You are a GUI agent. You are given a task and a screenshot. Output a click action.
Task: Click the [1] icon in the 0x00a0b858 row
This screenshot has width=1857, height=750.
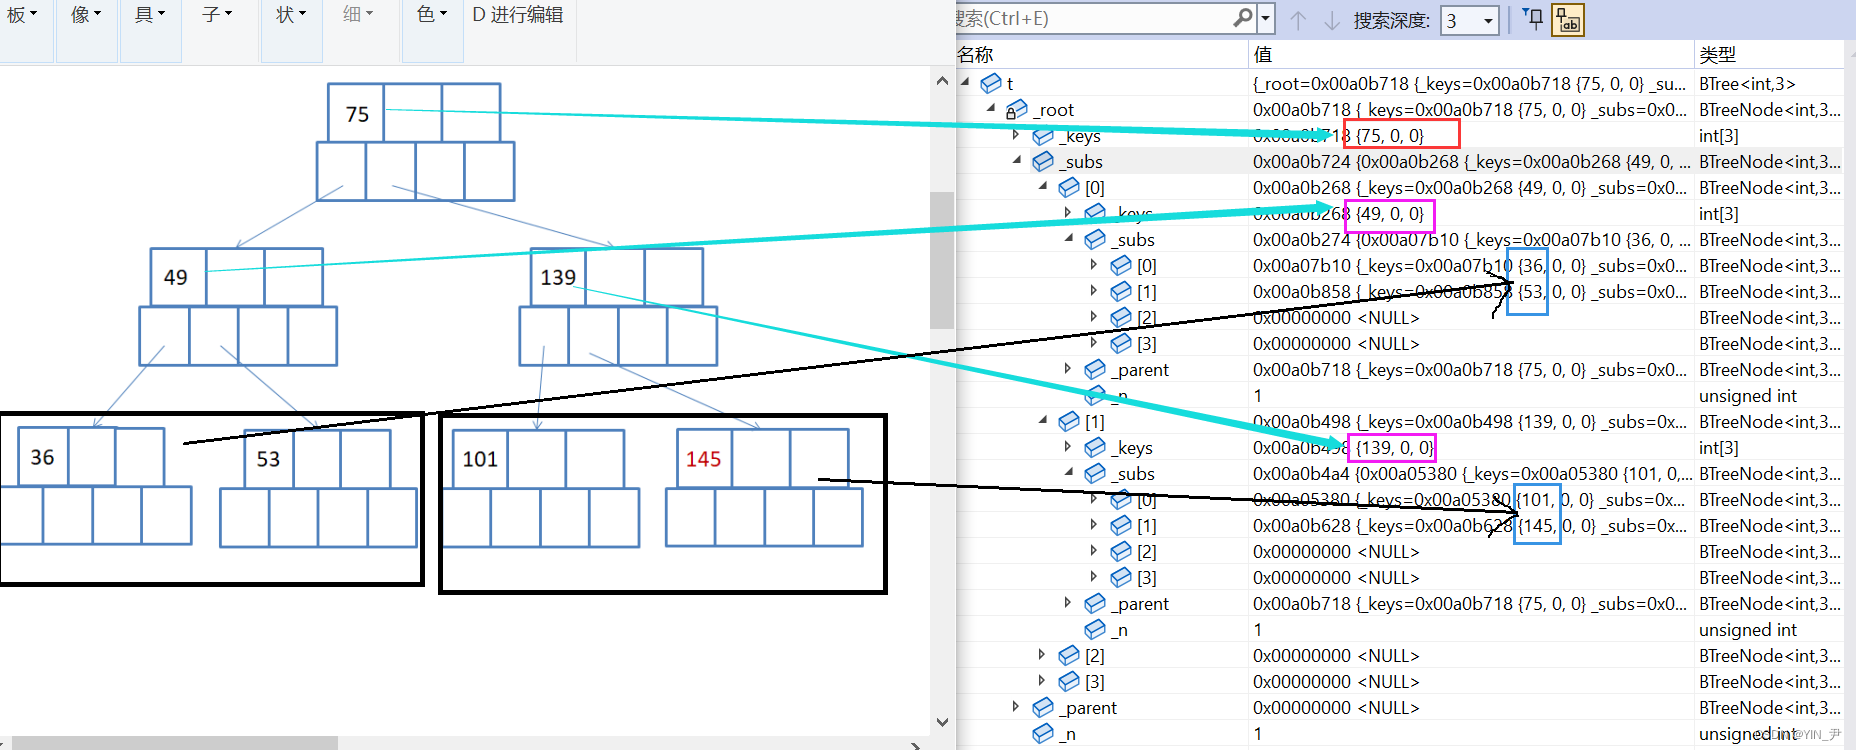tap(1121, 291)
